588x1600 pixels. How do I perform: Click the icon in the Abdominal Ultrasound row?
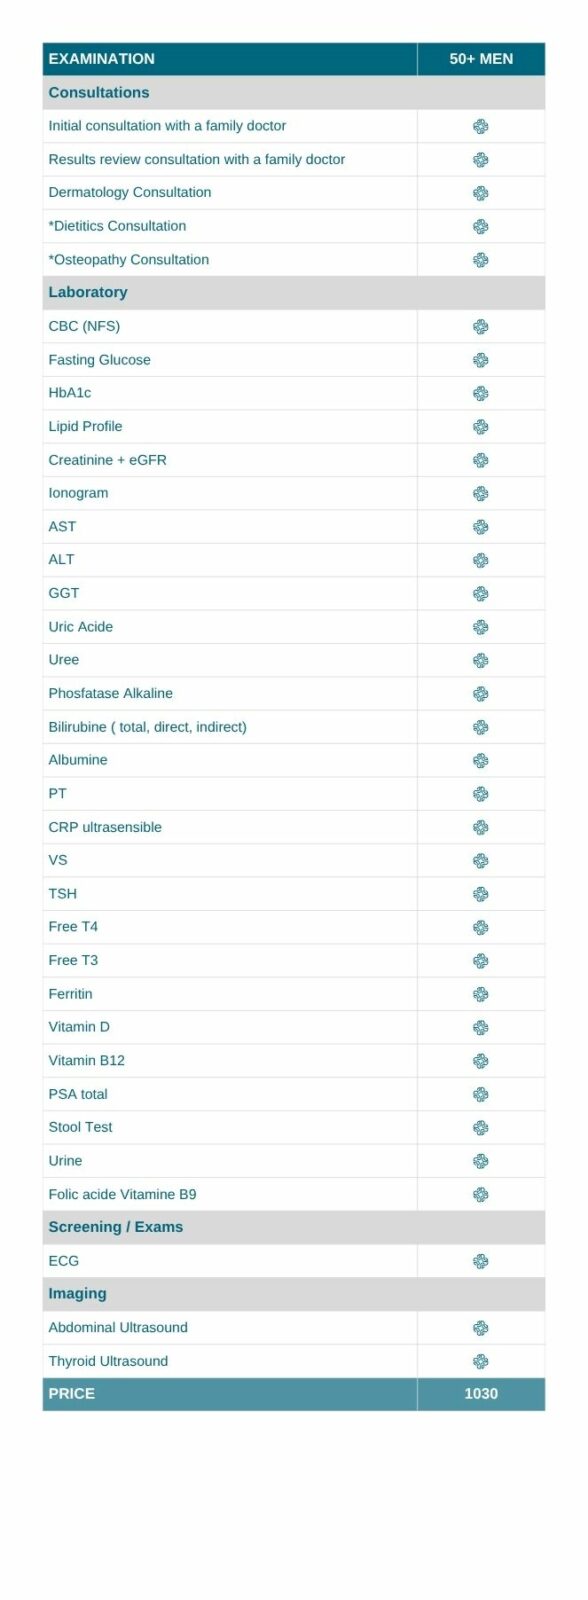pos(480,1328)
